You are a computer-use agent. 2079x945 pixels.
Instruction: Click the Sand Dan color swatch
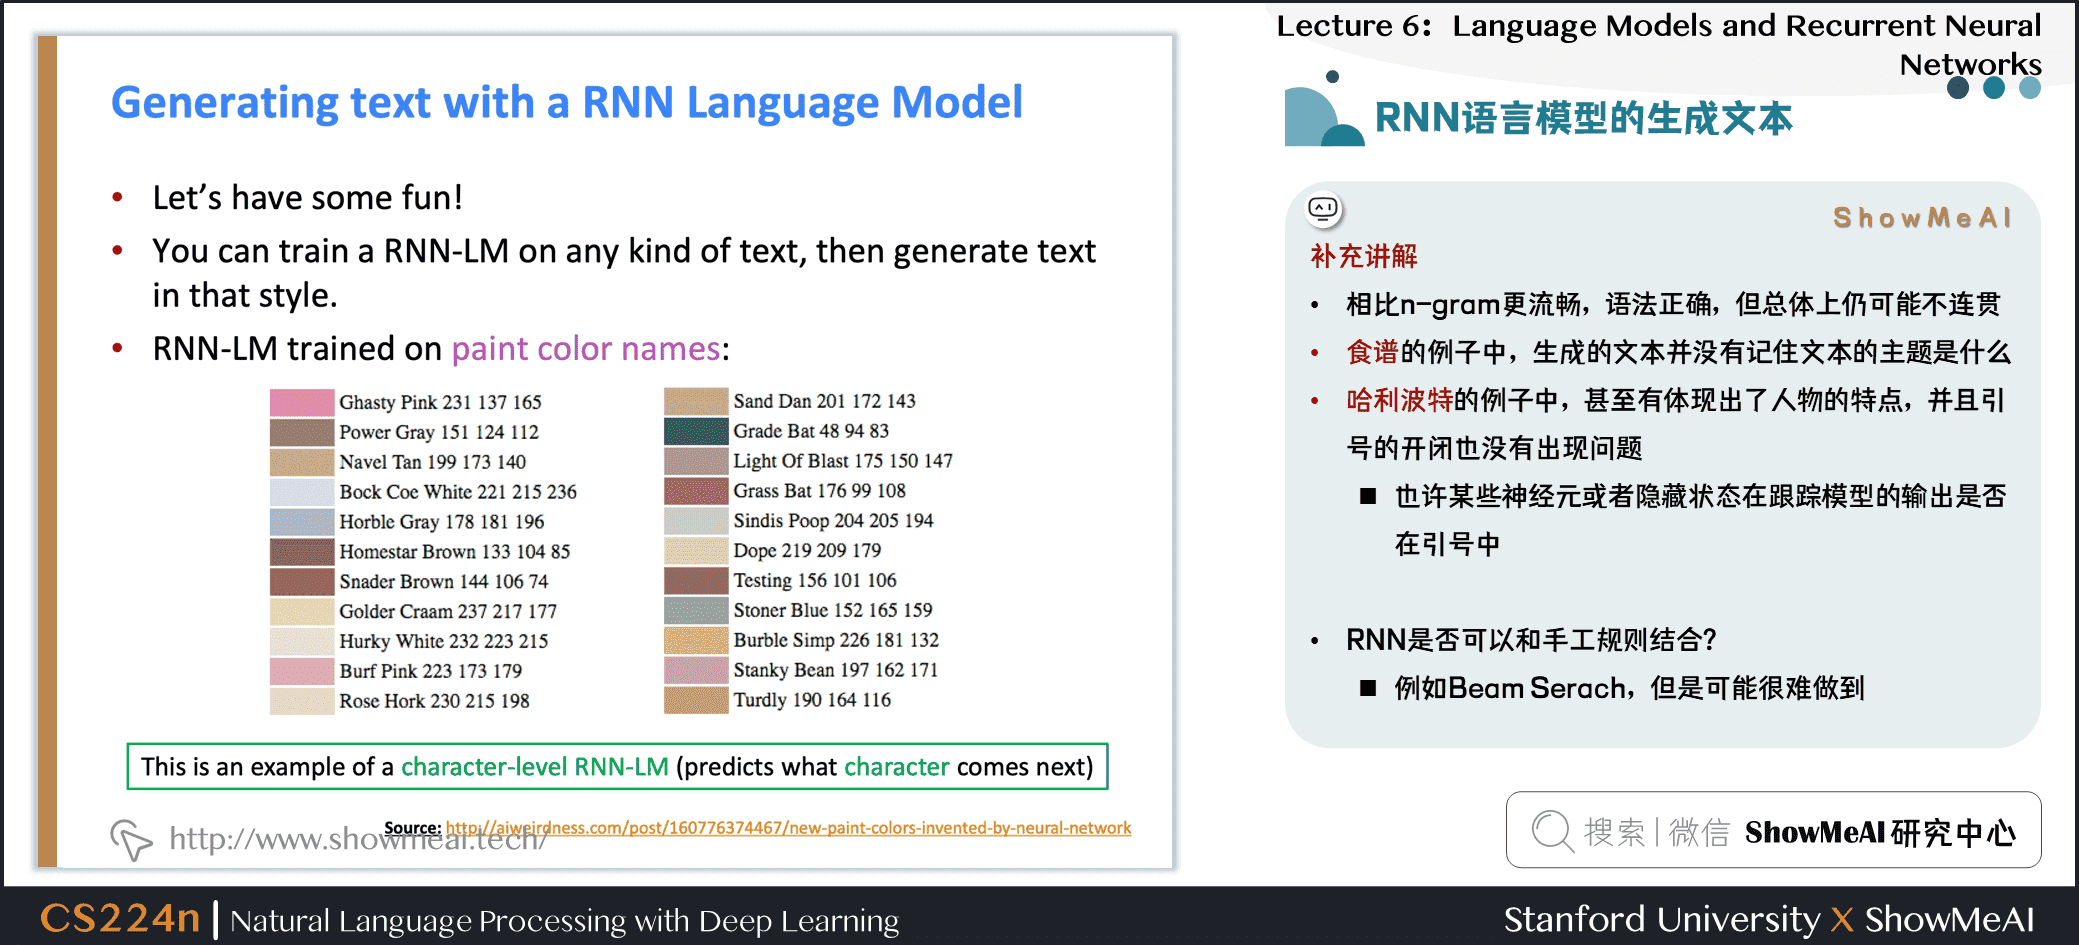click(x=696, y=401)
